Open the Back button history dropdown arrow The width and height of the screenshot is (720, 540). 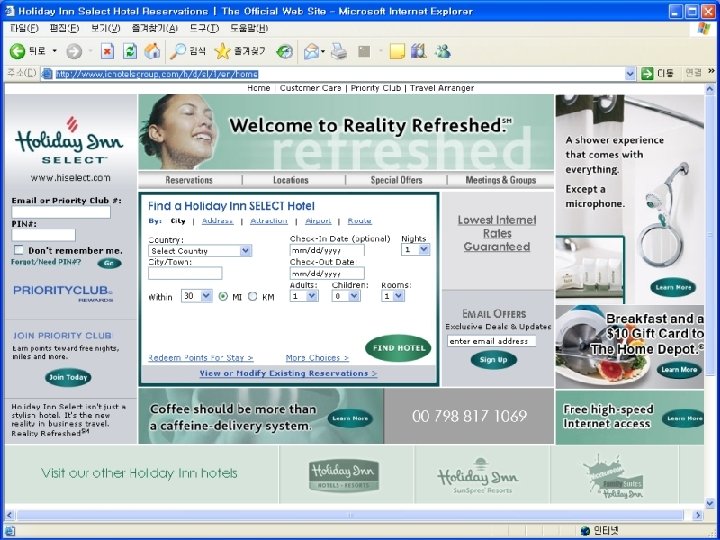point(55,51)
